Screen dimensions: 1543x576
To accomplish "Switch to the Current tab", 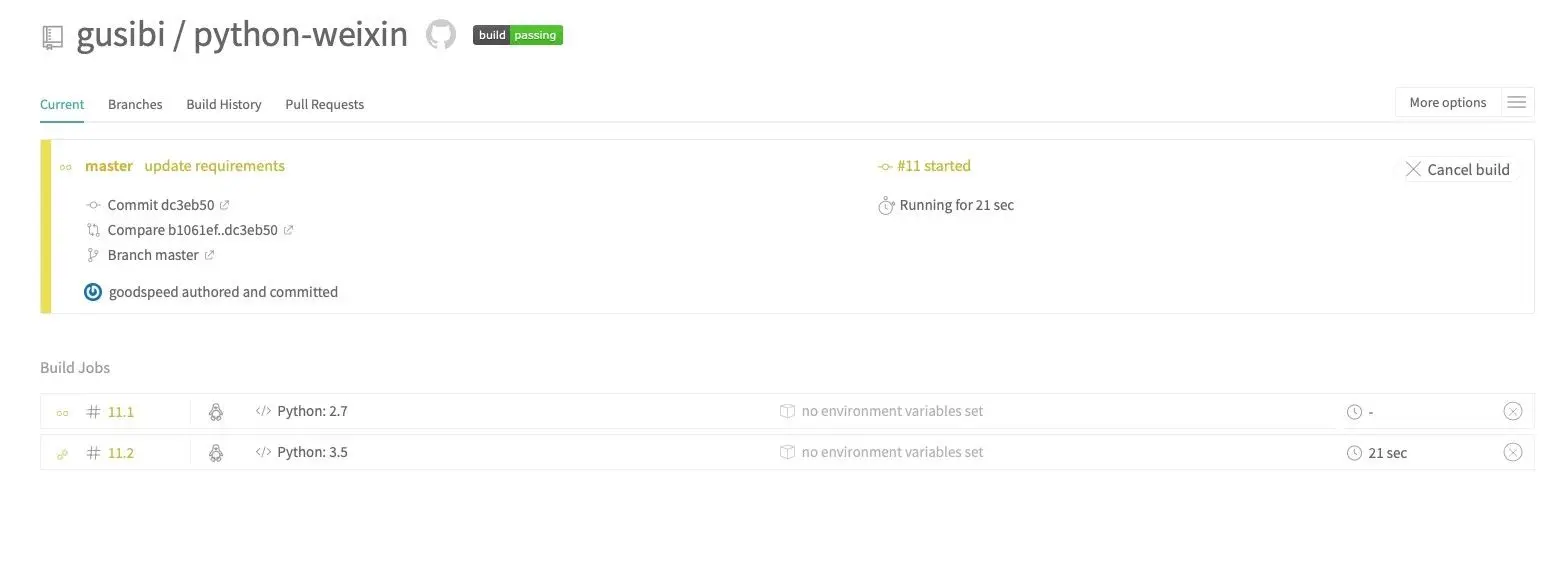I will tap(62, 104).
